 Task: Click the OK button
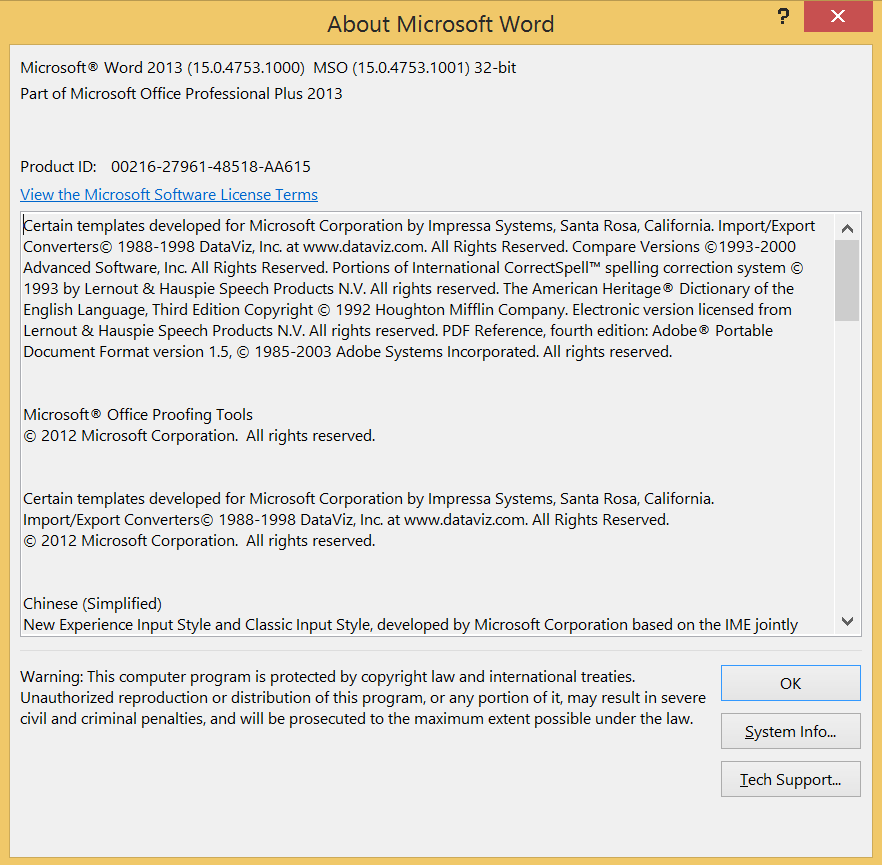coord(790,683)
